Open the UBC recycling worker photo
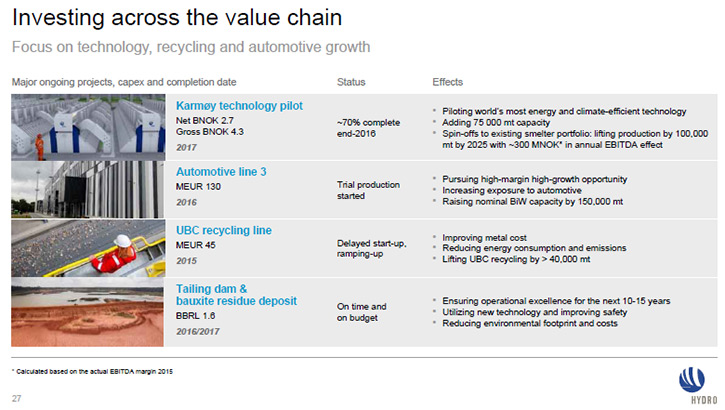This screenshot has width=725, height=410. tap(88, 248)
